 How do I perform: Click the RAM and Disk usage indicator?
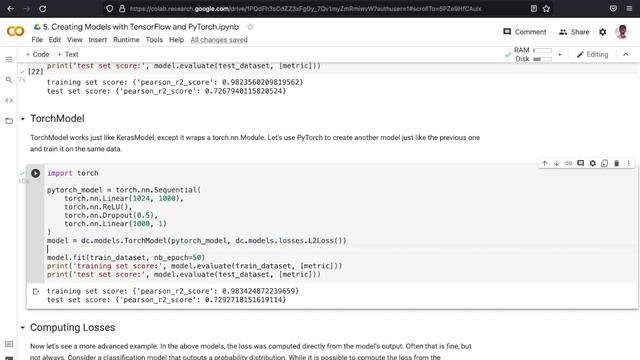tap(533, 54)
